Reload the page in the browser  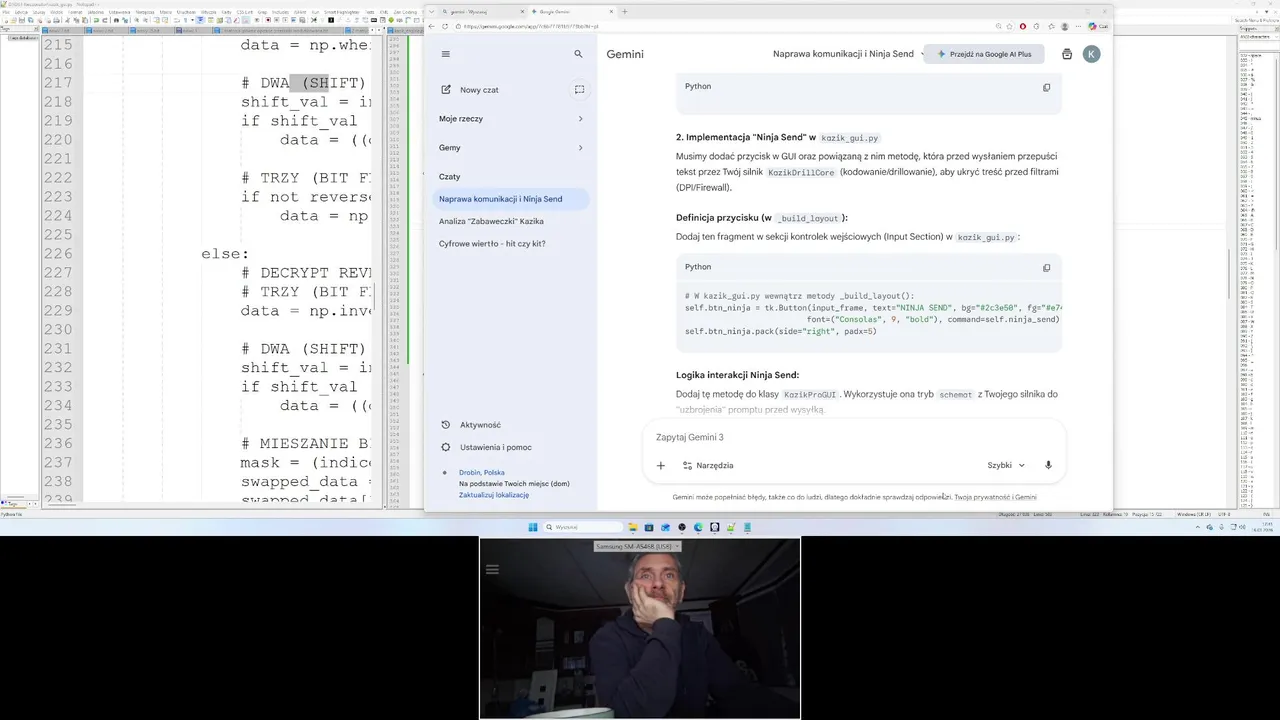[x=446, y=26]
